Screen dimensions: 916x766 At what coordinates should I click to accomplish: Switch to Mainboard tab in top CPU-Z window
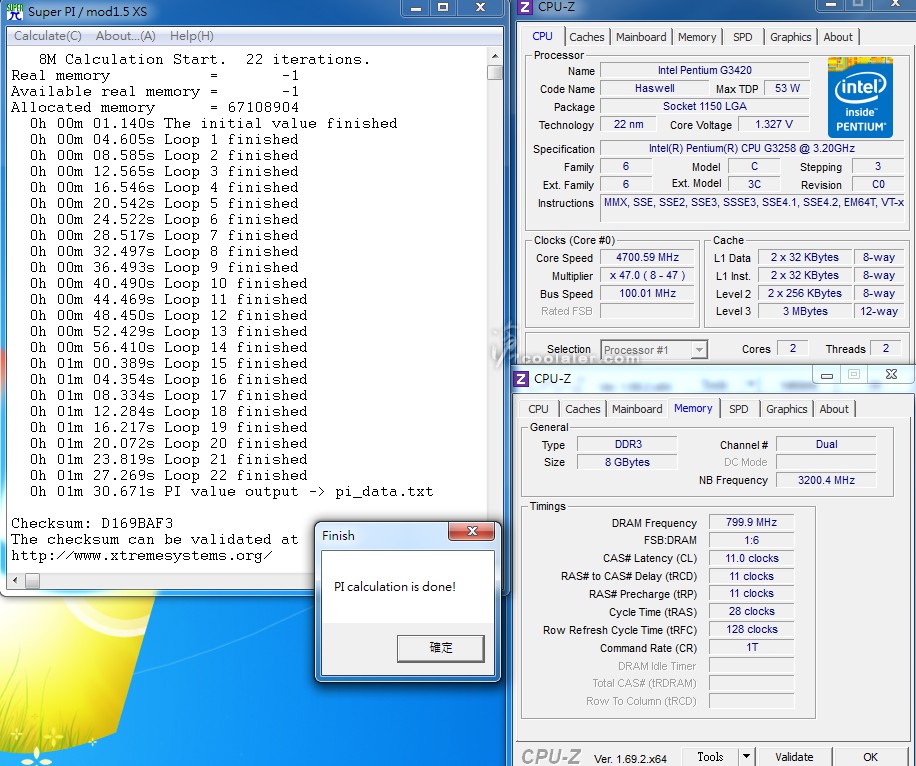tap(641, 37)
